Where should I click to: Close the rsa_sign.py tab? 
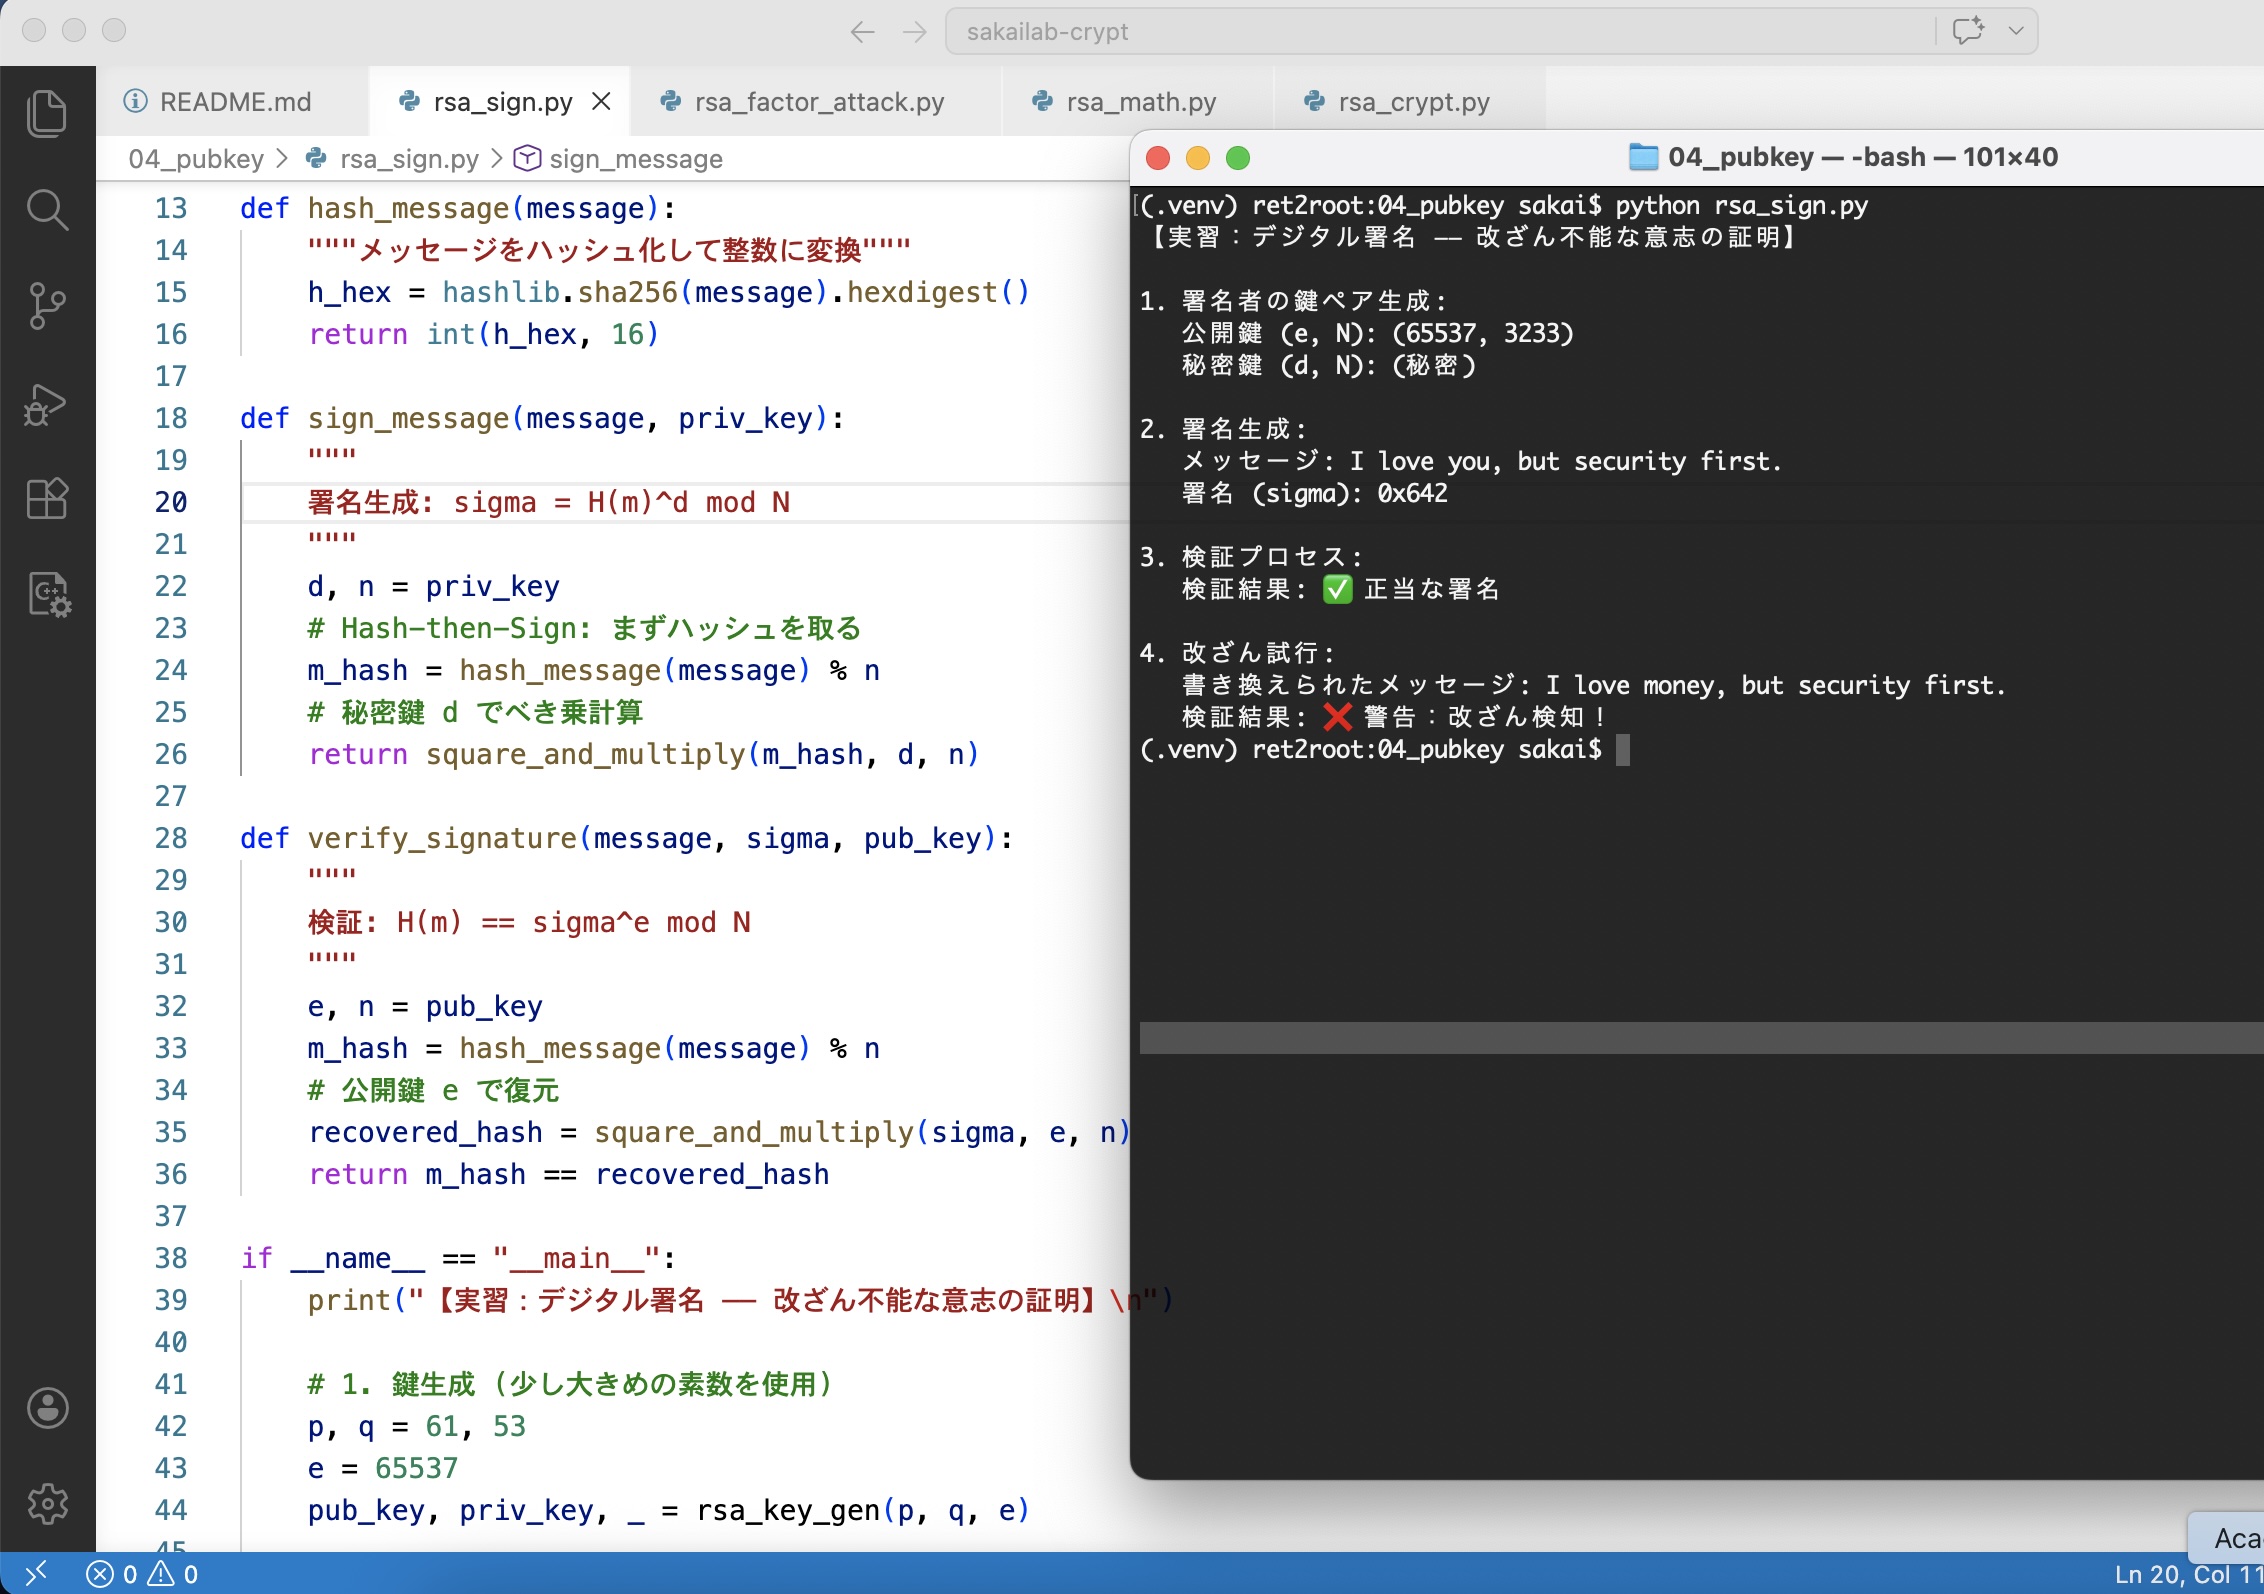(601, 102)
